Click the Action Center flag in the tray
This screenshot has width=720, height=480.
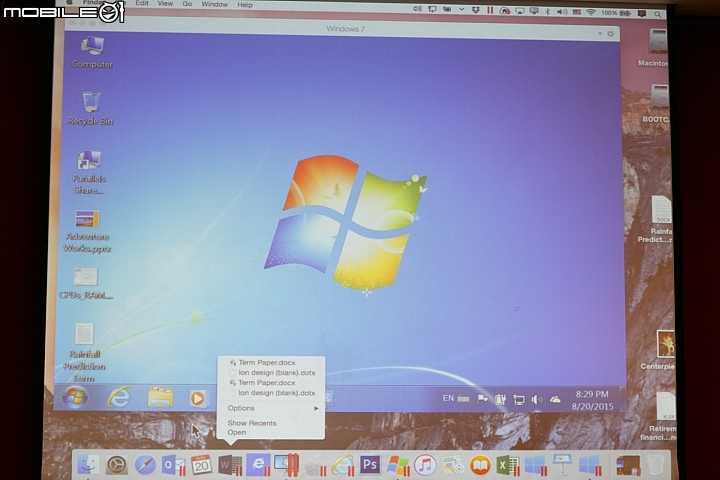[482, 399]
